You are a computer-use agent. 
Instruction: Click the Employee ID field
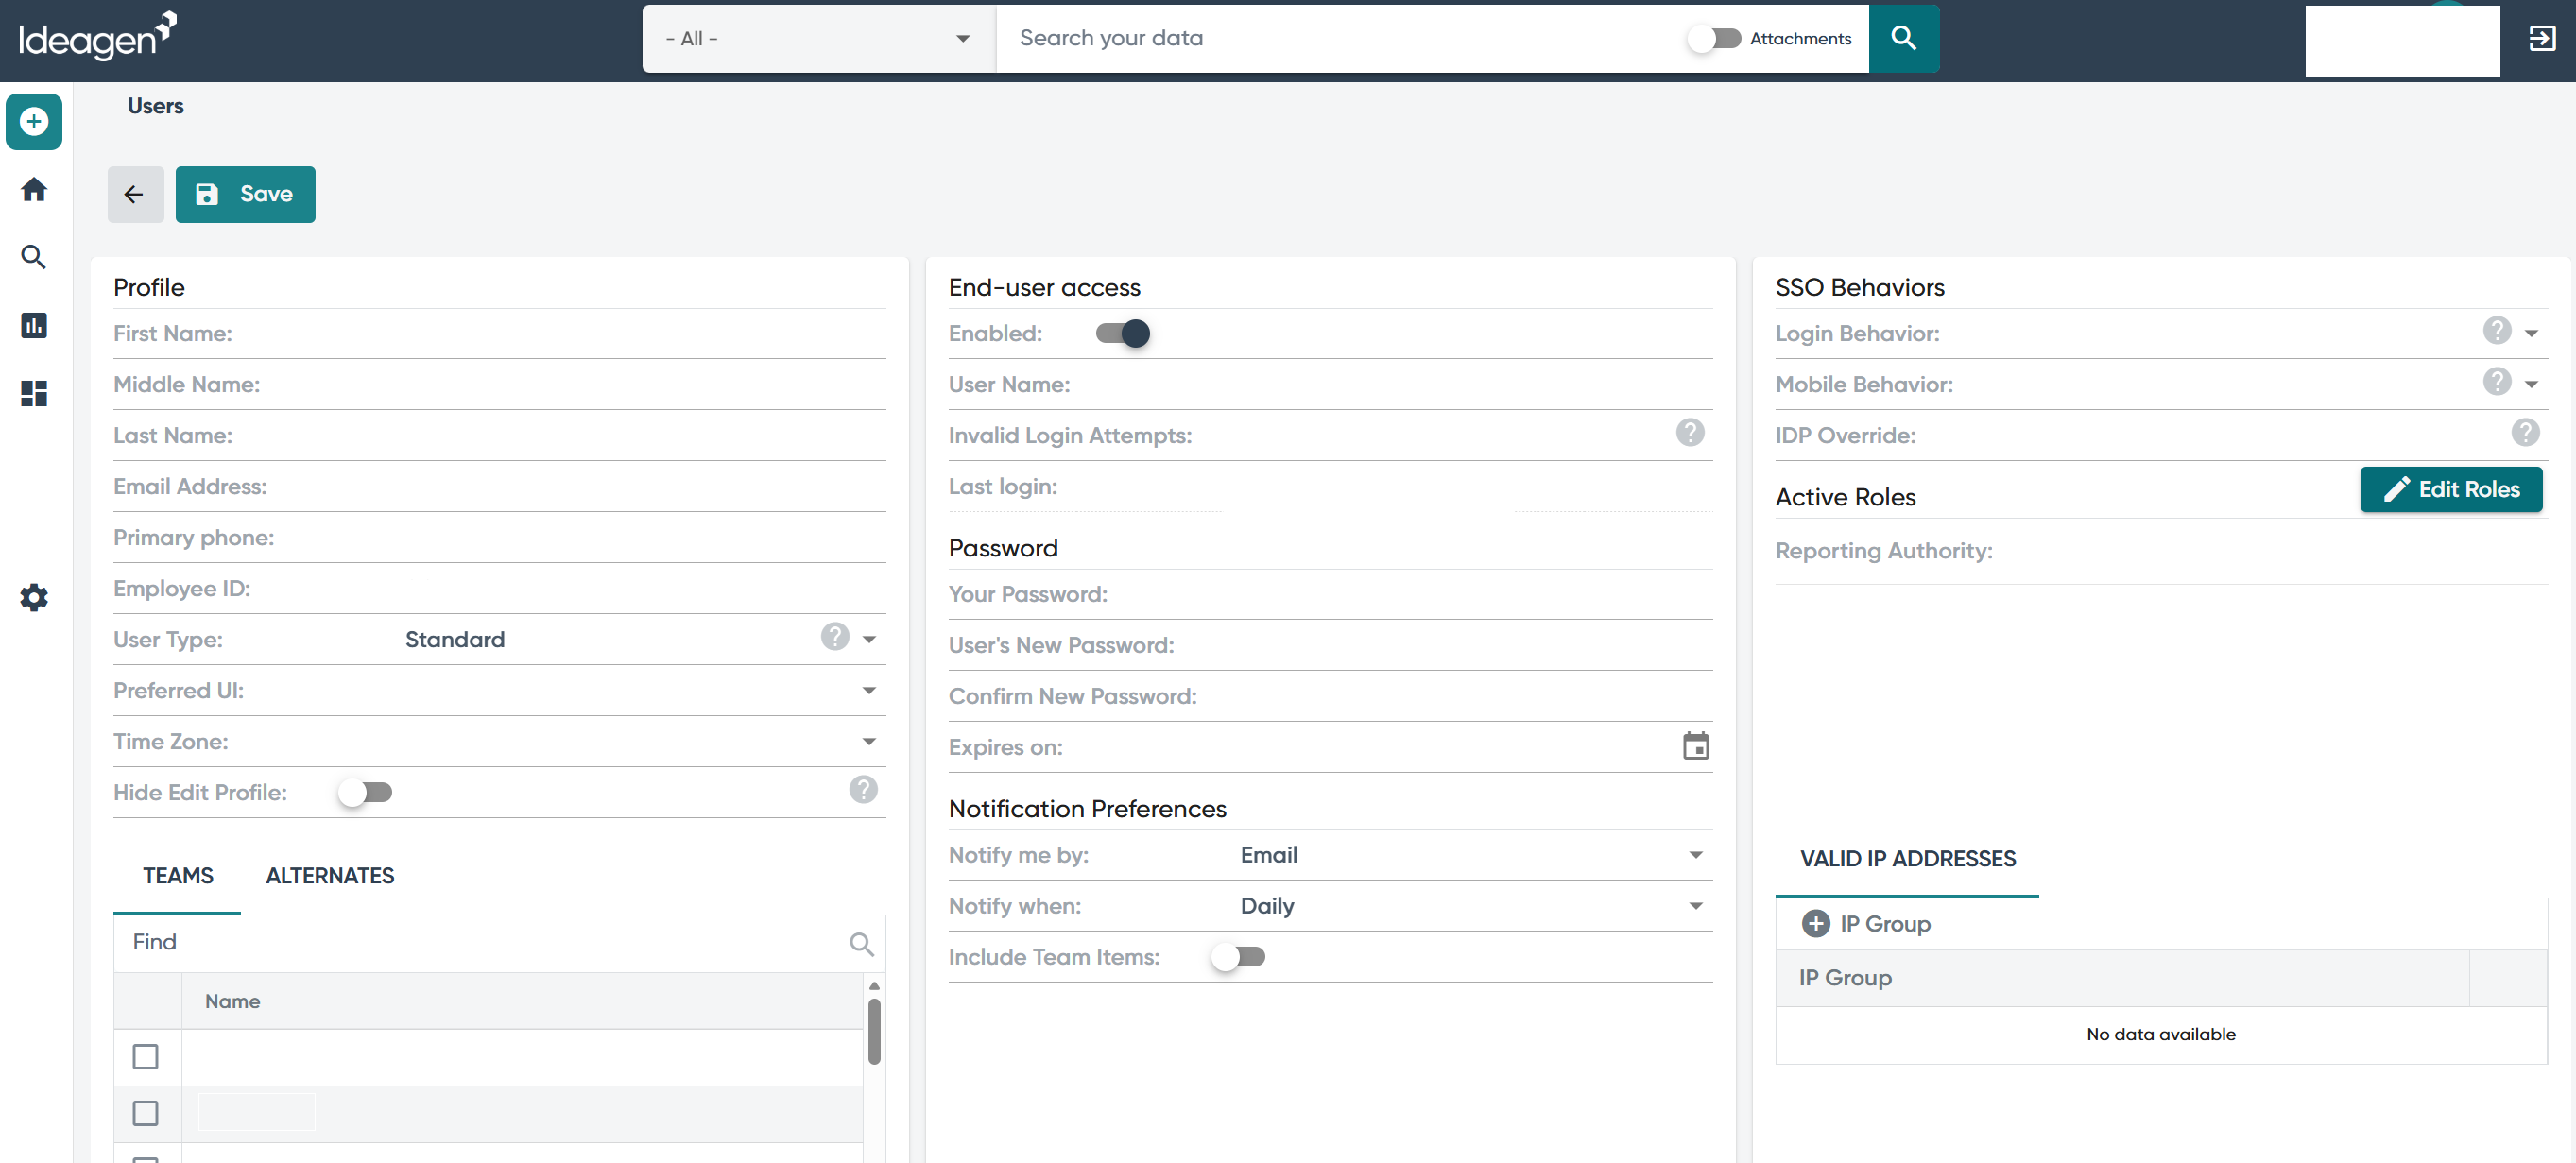point(499,588)
